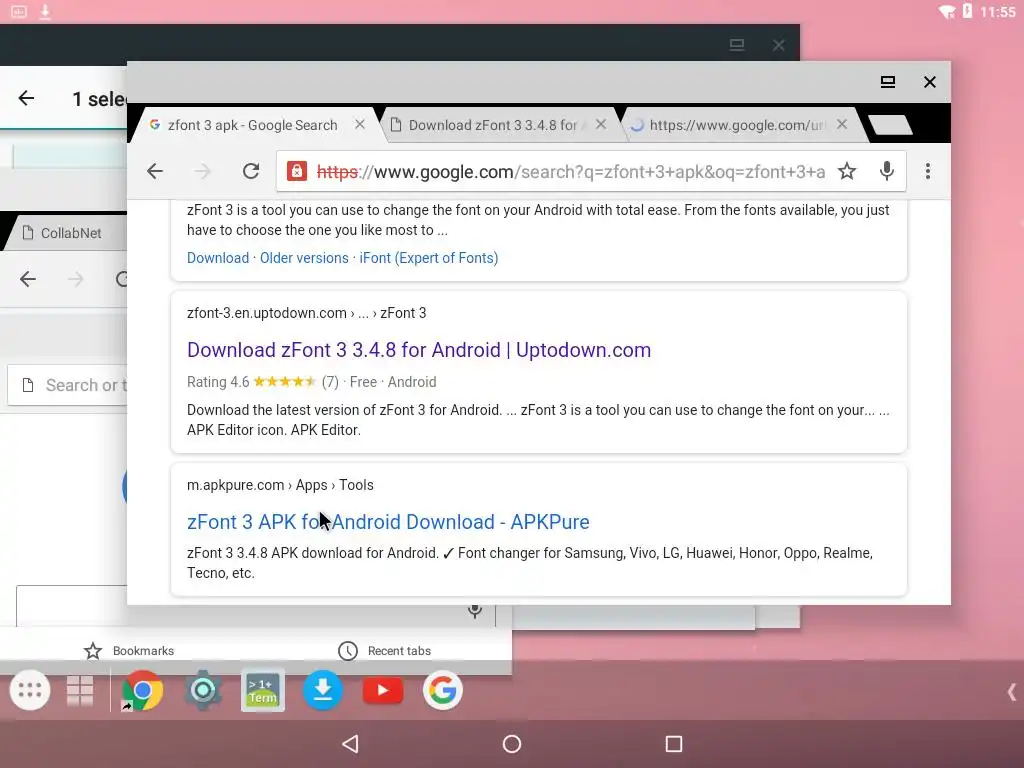Click 'Rating 4.6' stars line of Uptodown result
1024x768 pixels.
pyautogui.click(x=312, y=382)
